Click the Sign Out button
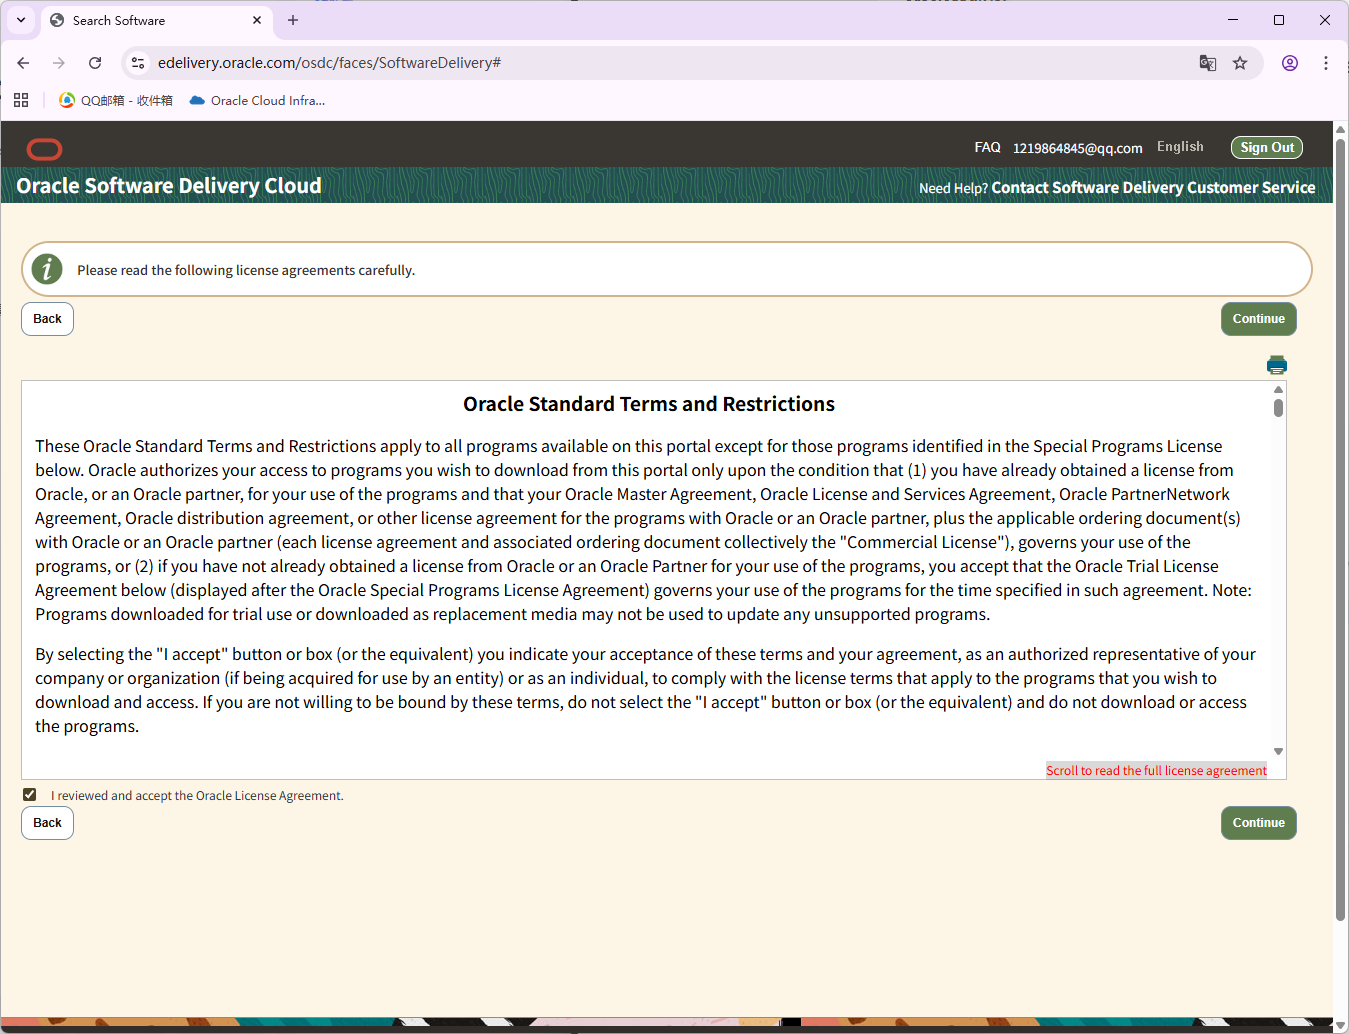This screenshot has height=1034, width=1349. (1267, 147)
